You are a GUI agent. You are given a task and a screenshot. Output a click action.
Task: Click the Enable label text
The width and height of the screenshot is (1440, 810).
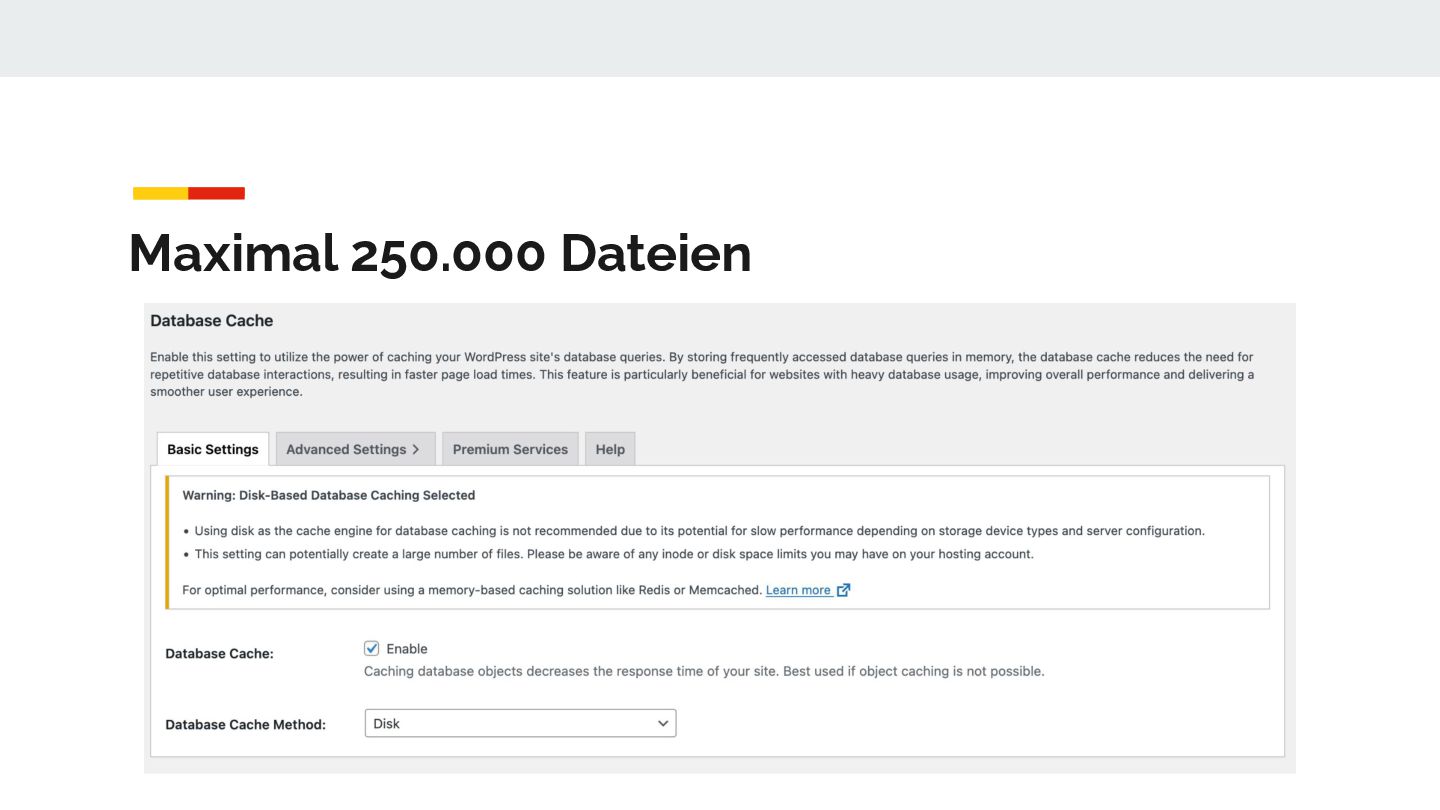pyautogui.click(x=407, y=649)
